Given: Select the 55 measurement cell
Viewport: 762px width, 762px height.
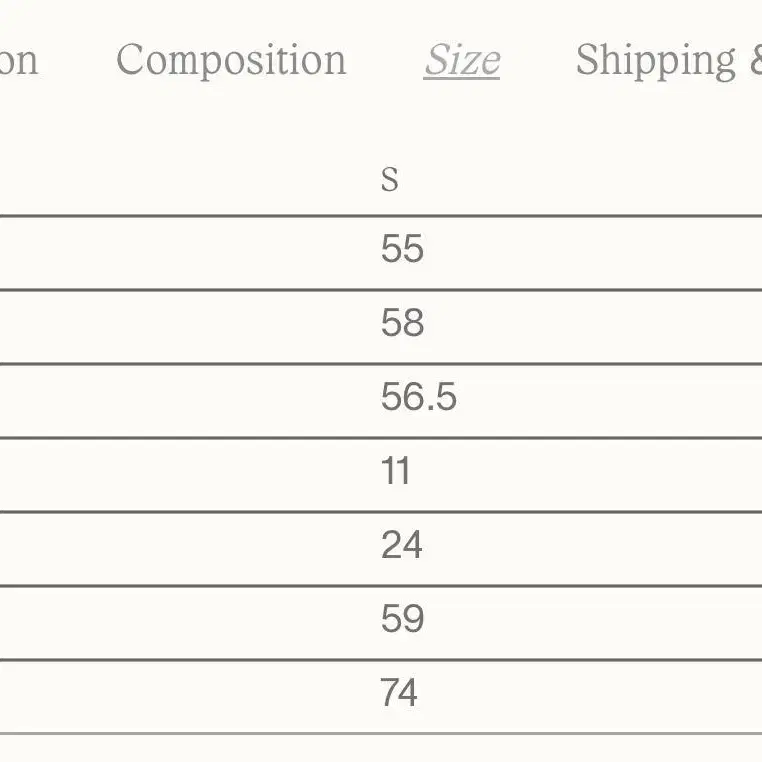Looking at the screenshot, I should [x=402, y=248].
